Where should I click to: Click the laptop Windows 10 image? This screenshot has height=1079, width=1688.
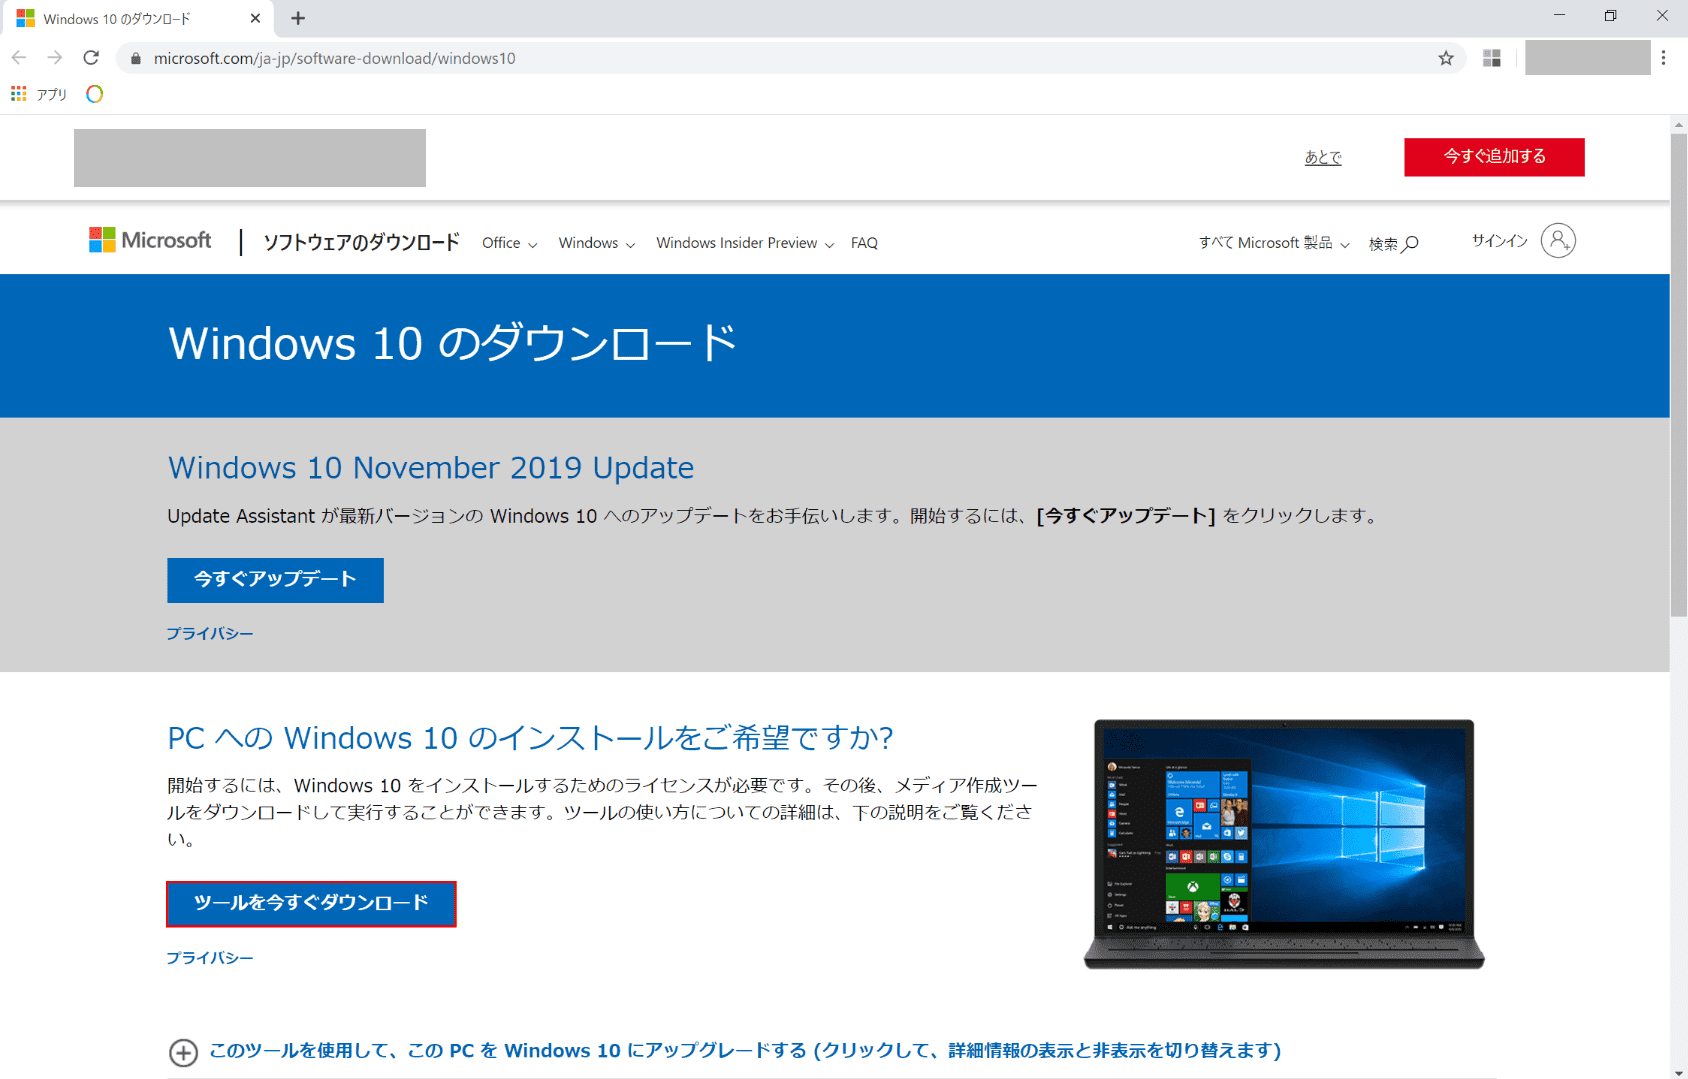[1284, 844]
